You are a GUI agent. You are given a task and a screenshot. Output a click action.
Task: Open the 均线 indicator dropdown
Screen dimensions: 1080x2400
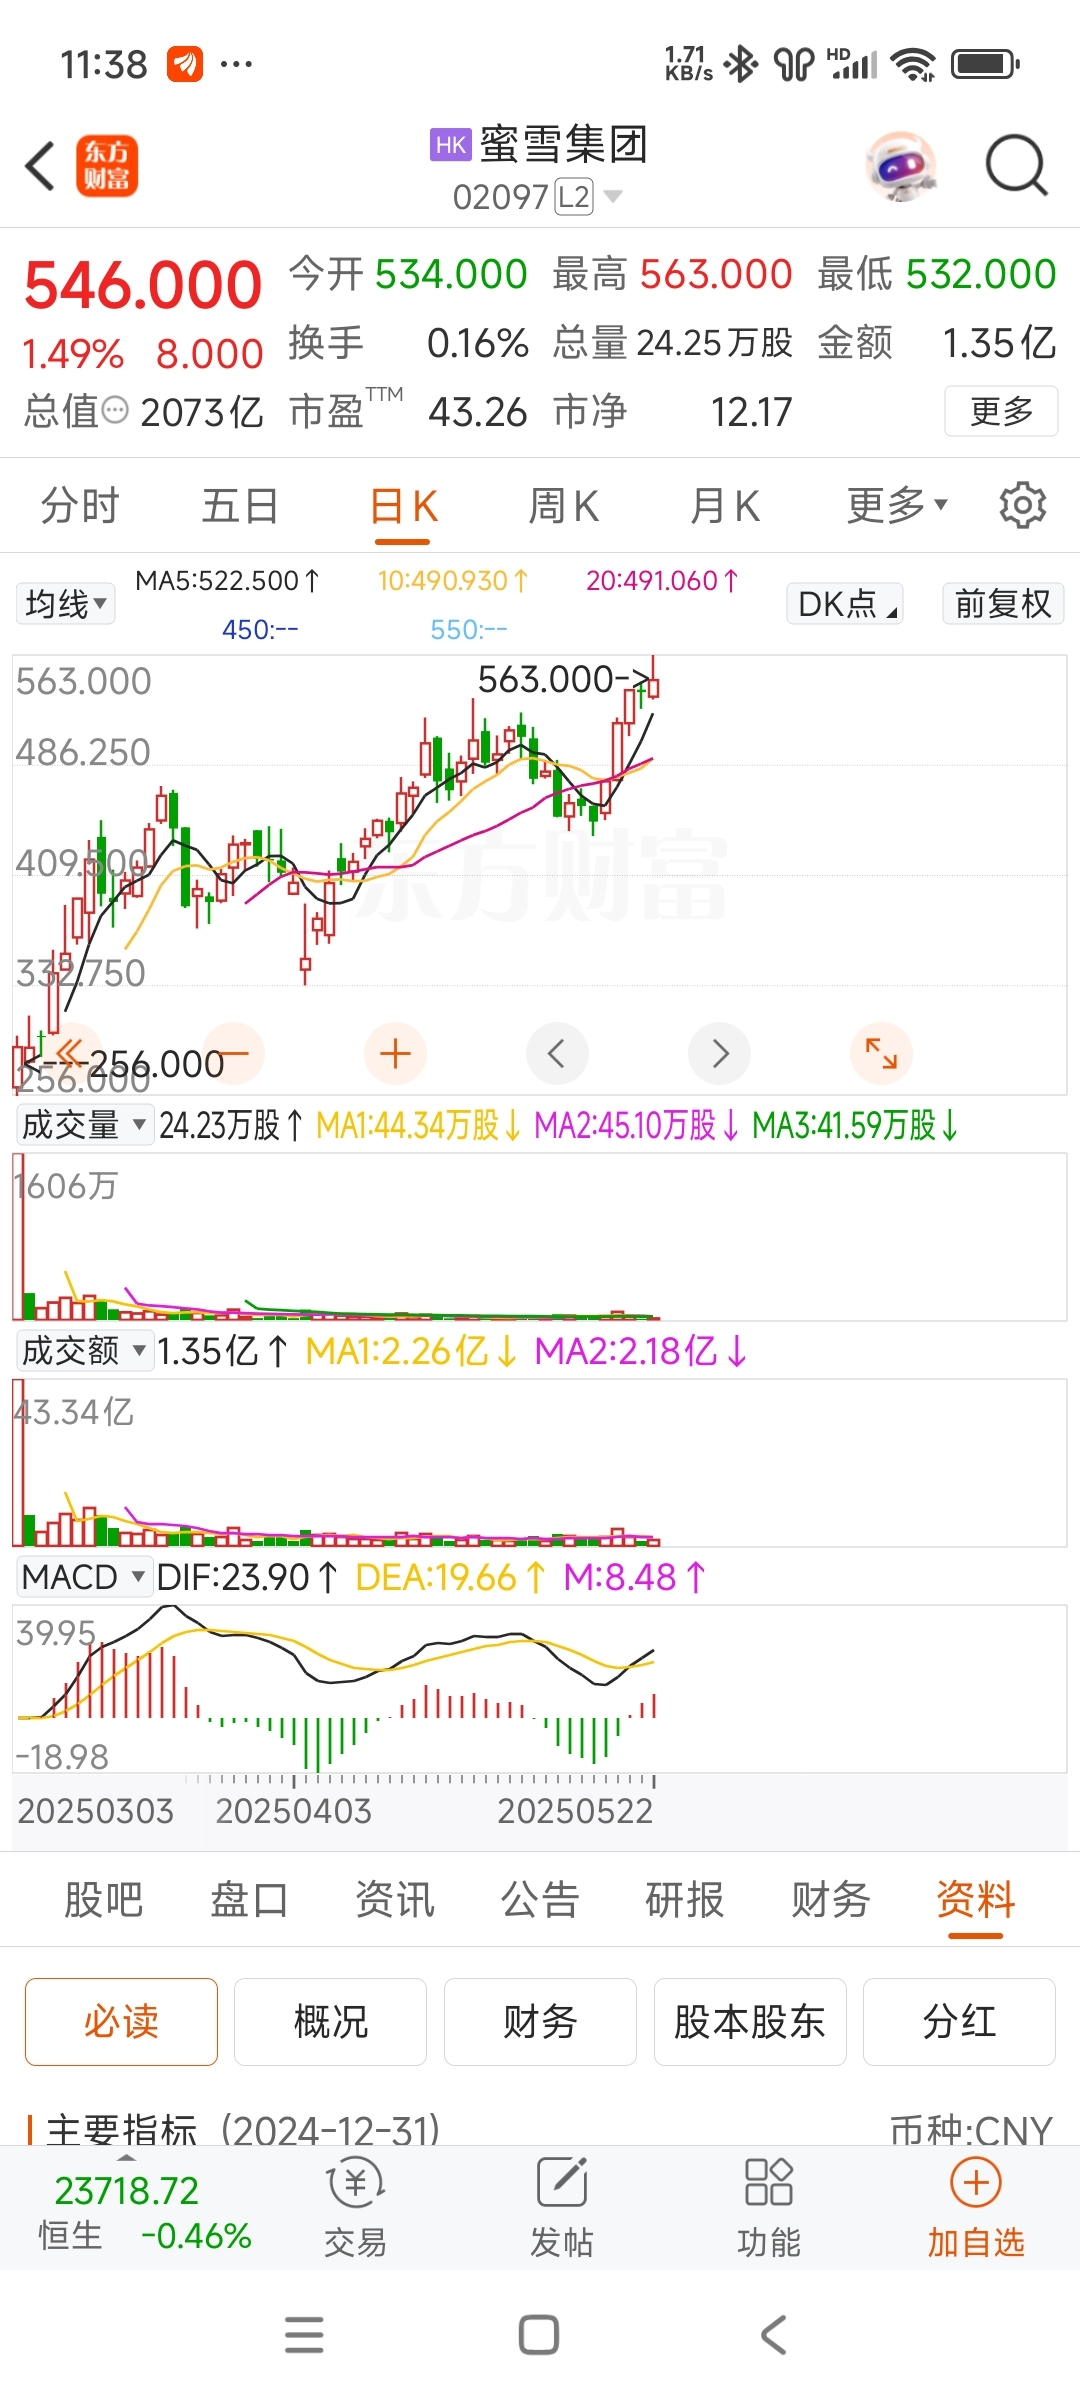pos(66,604)
